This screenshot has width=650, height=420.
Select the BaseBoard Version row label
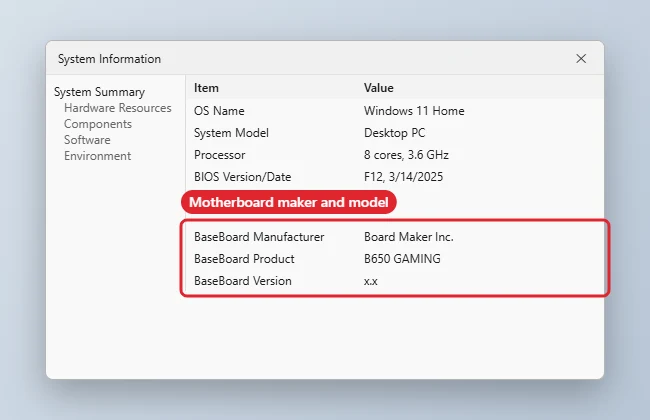243,281
